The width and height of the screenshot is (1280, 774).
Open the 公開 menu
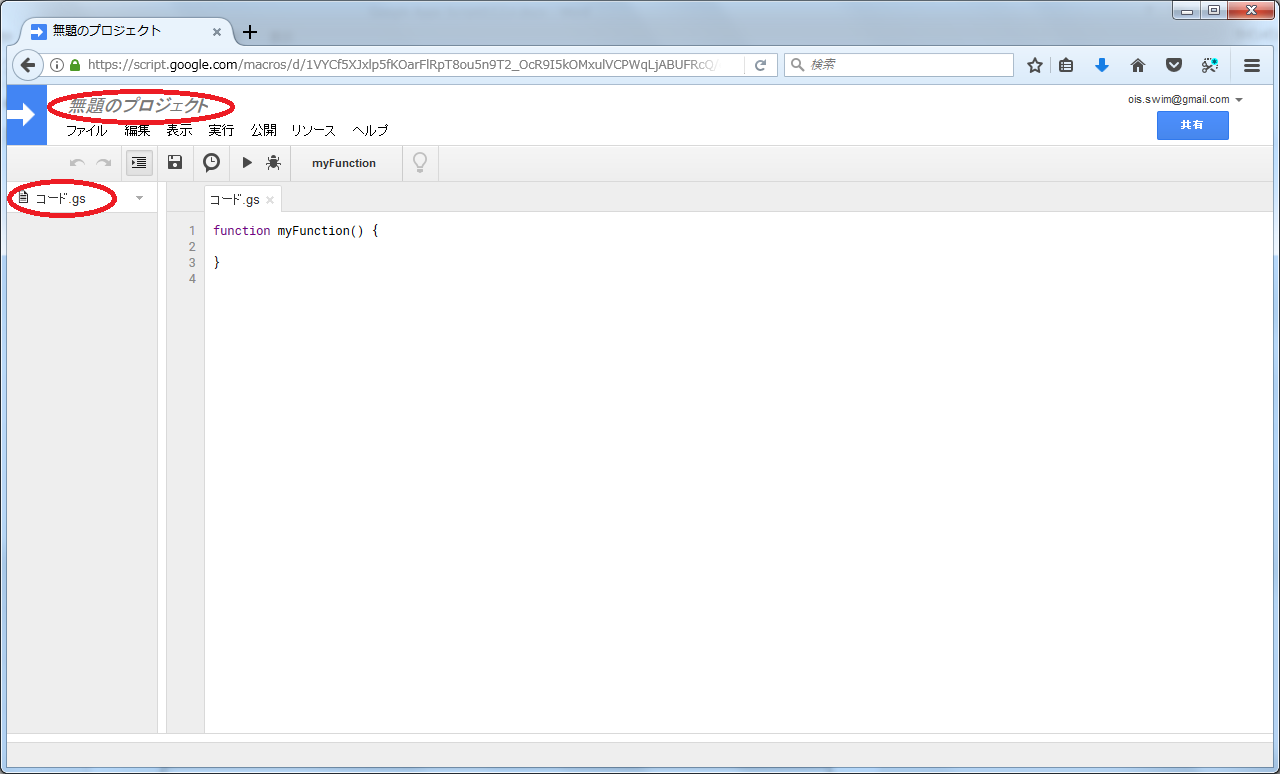[x=263, y=130]
